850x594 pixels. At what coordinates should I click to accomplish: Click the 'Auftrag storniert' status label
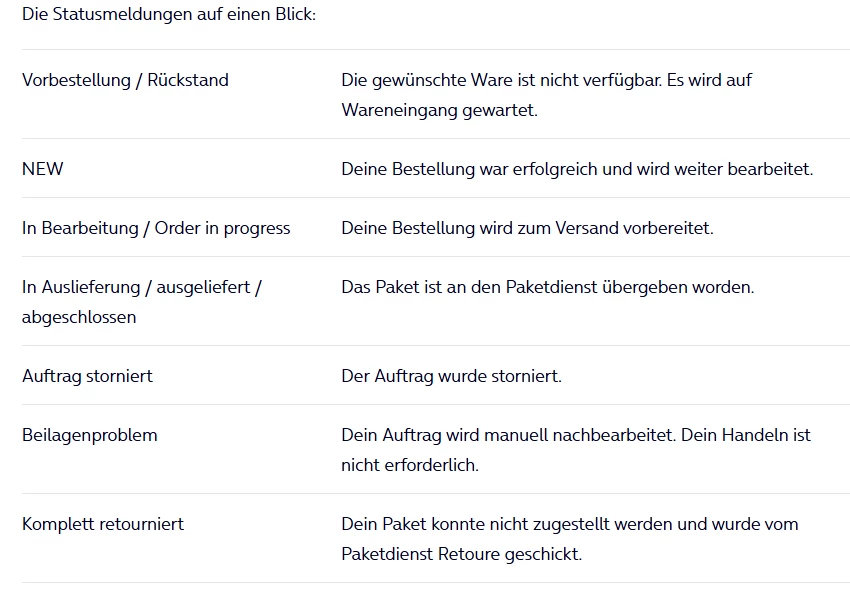click(x=87, y=376)
